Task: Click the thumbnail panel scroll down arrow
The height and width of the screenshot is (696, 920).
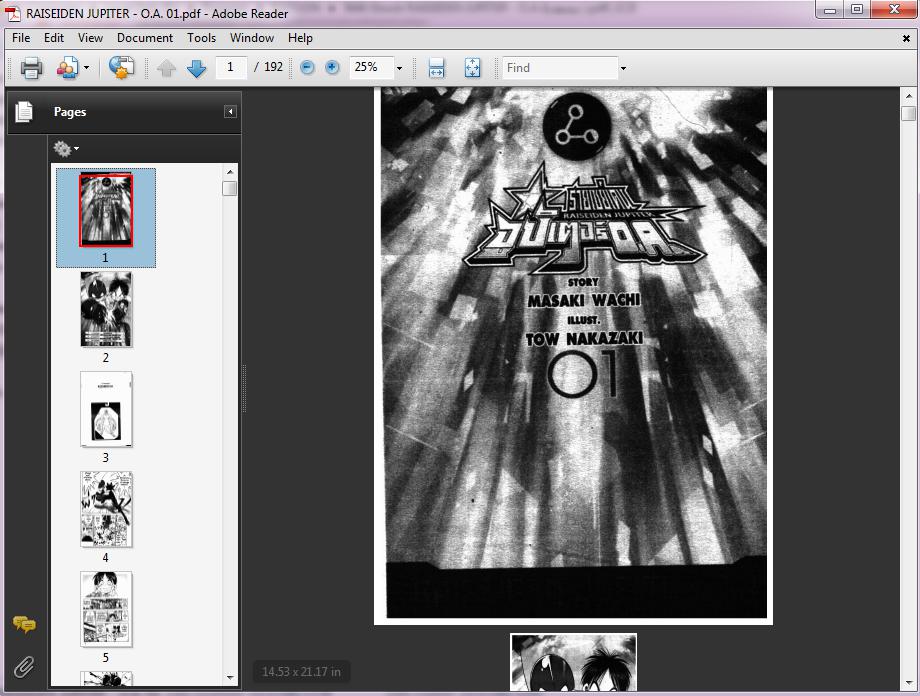Action: [230, 678]
